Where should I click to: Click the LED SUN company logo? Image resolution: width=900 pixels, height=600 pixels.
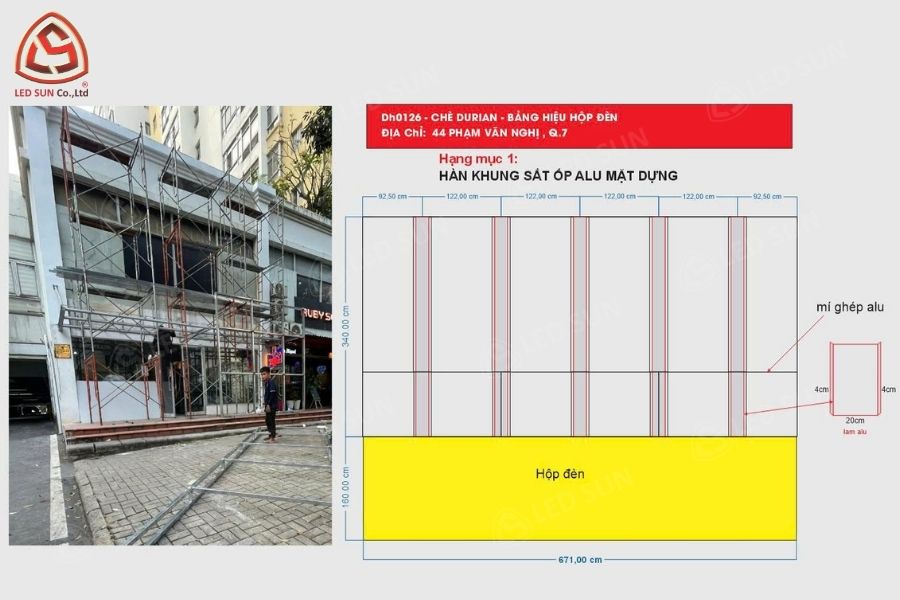51,47
